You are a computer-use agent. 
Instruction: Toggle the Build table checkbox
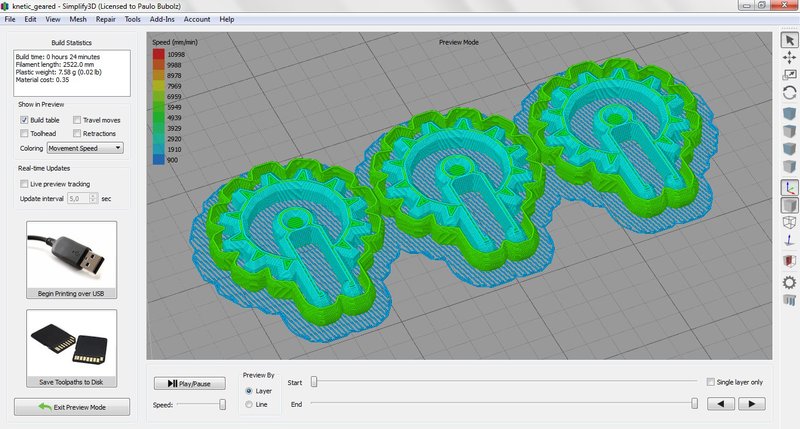[x=24, y=120]
